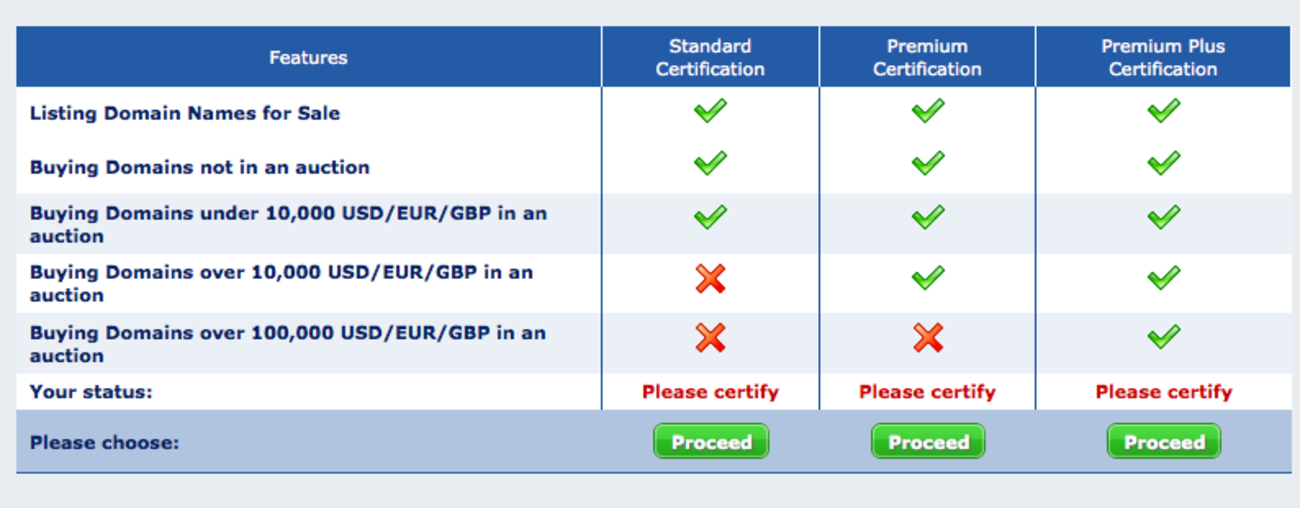Click Standard's red Please certify status
The width and height of the screenshot is (1300, 508).
[710, 392]
